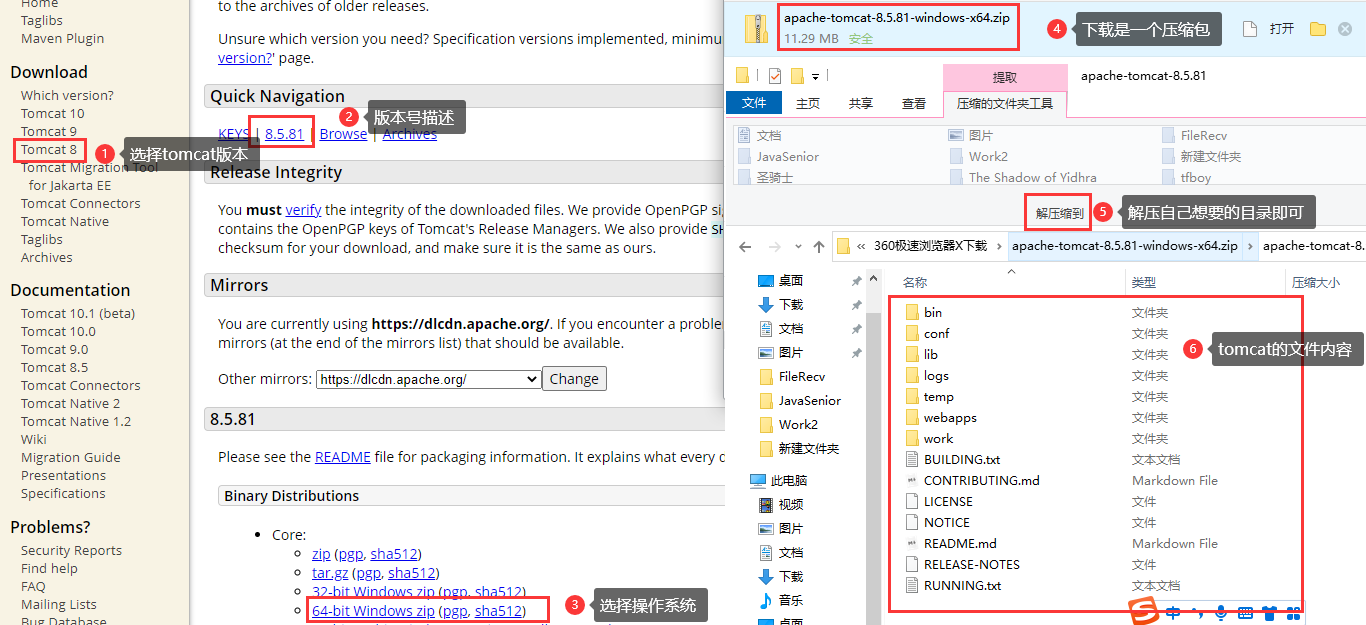
Task: Click 360极速浏览器X下载 breadcrumb segment
Action: tap(930, 246)
